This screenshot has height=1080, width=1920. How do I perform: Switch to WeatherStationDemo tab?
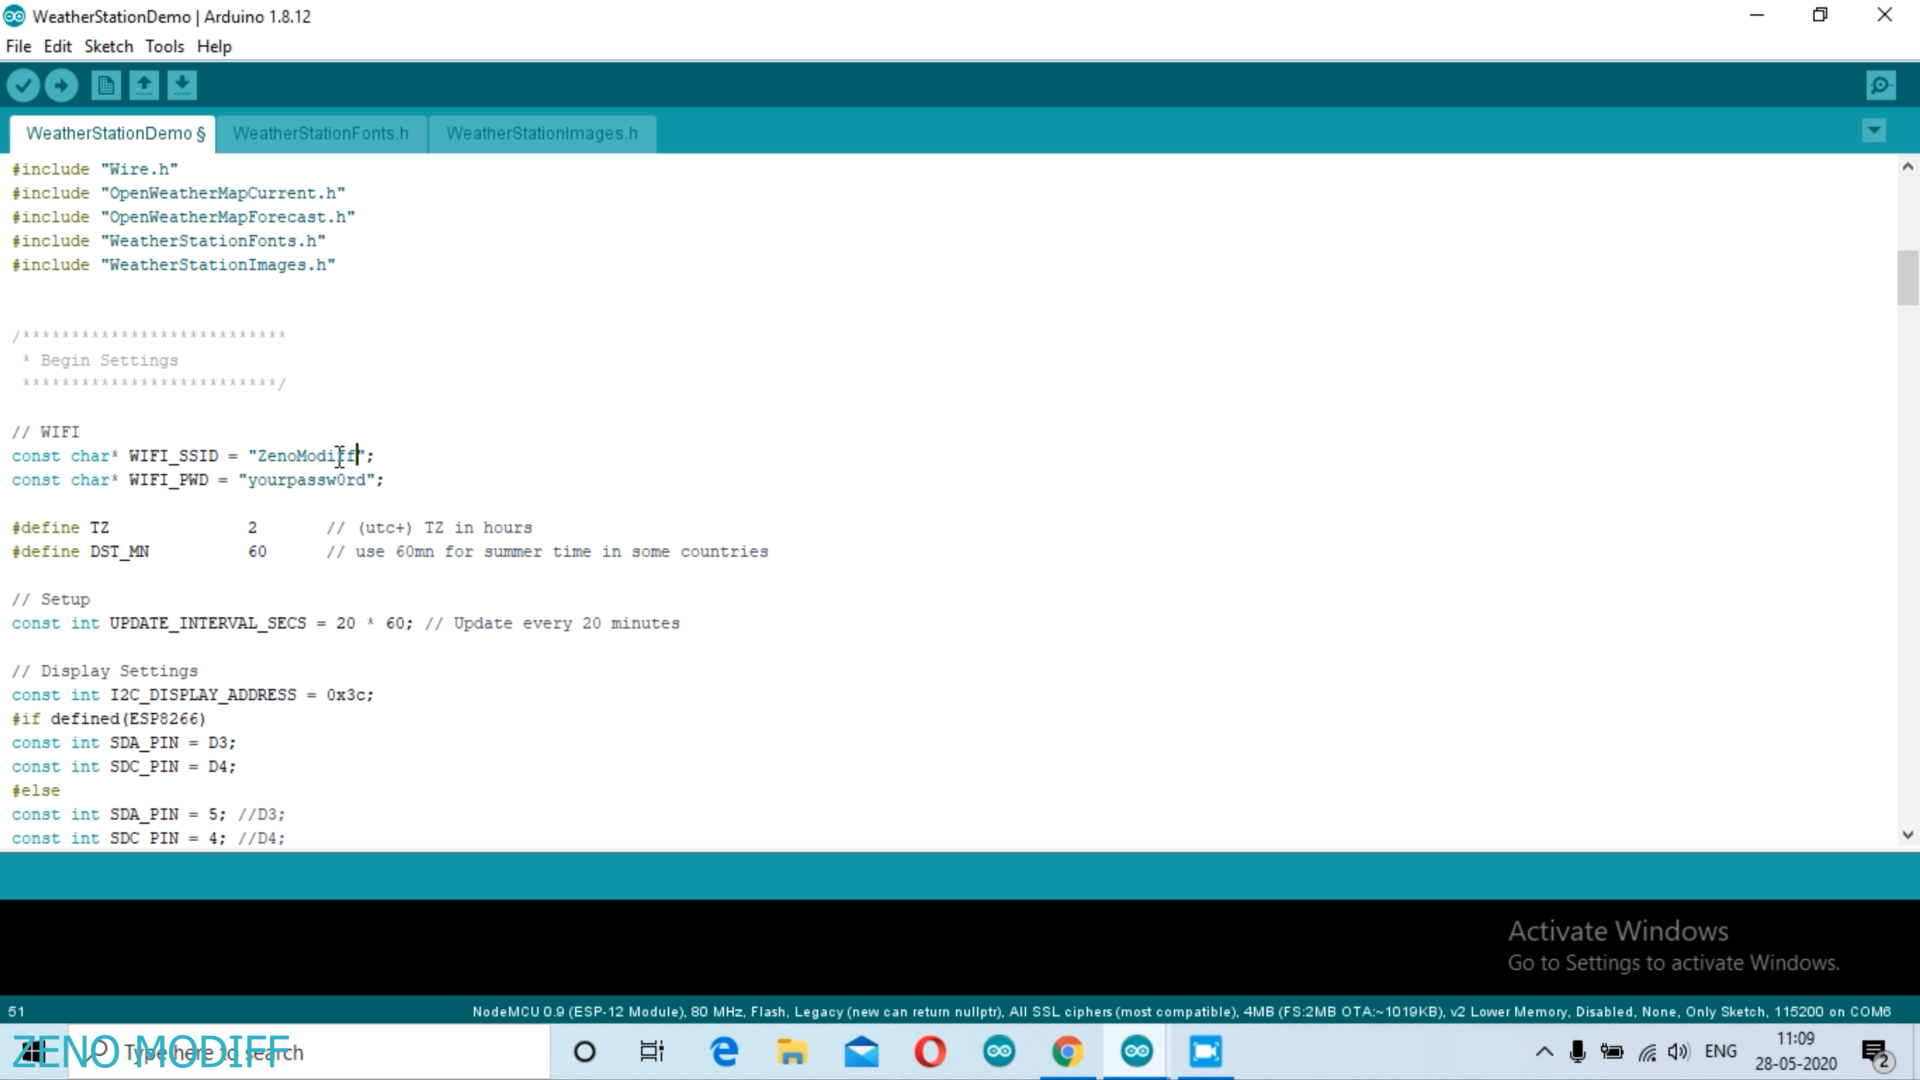[115, 134]
